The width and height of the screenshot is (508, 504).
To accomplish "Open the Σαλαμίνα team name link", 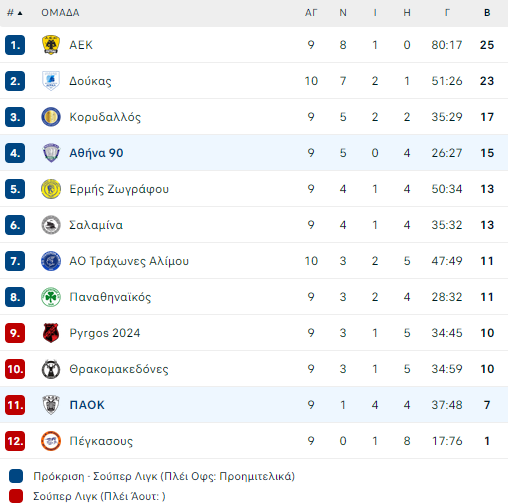I will 96,225.
